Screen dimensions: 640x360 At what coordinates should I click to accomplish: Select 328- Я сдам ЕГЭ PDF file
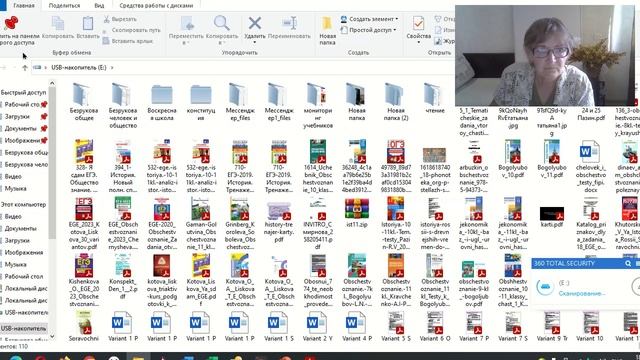(84, 166)
